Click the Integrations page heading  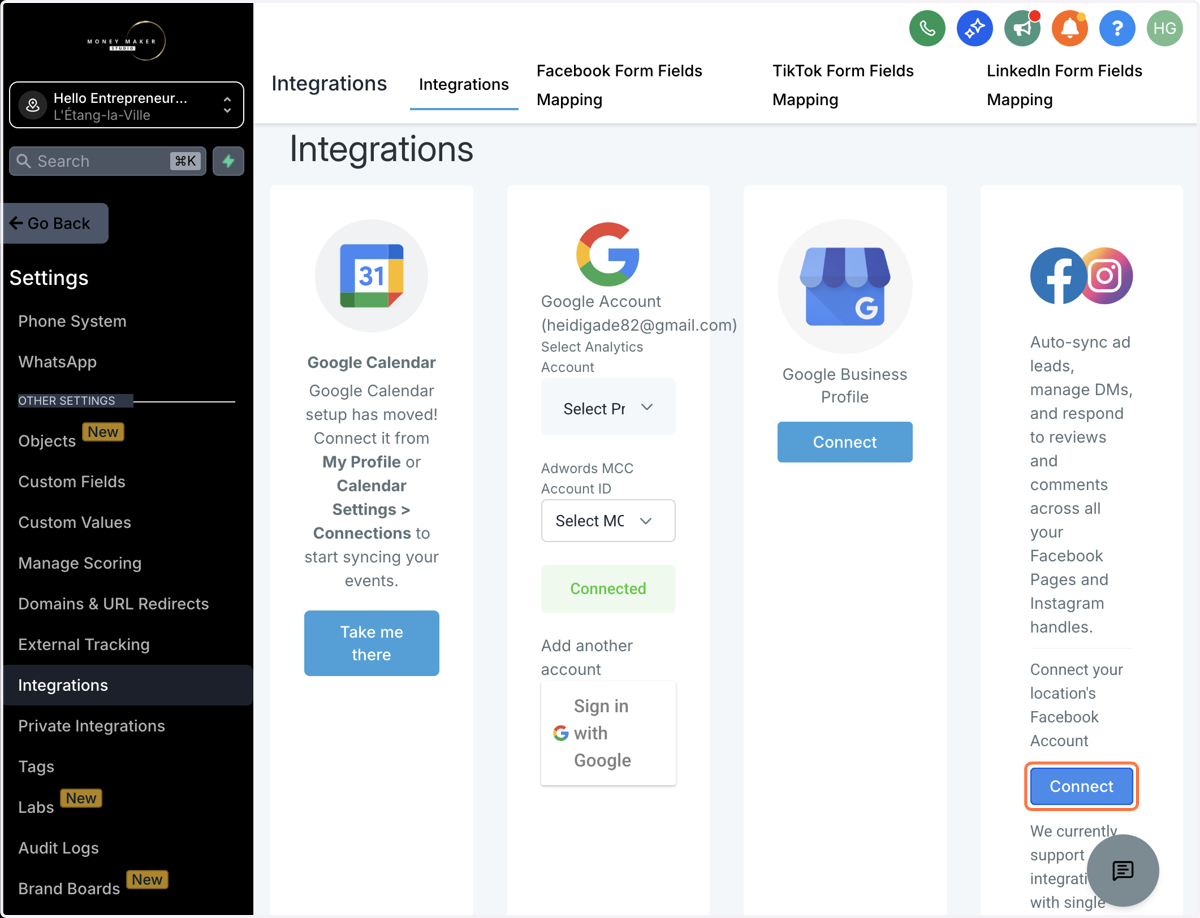coord(381,149)
